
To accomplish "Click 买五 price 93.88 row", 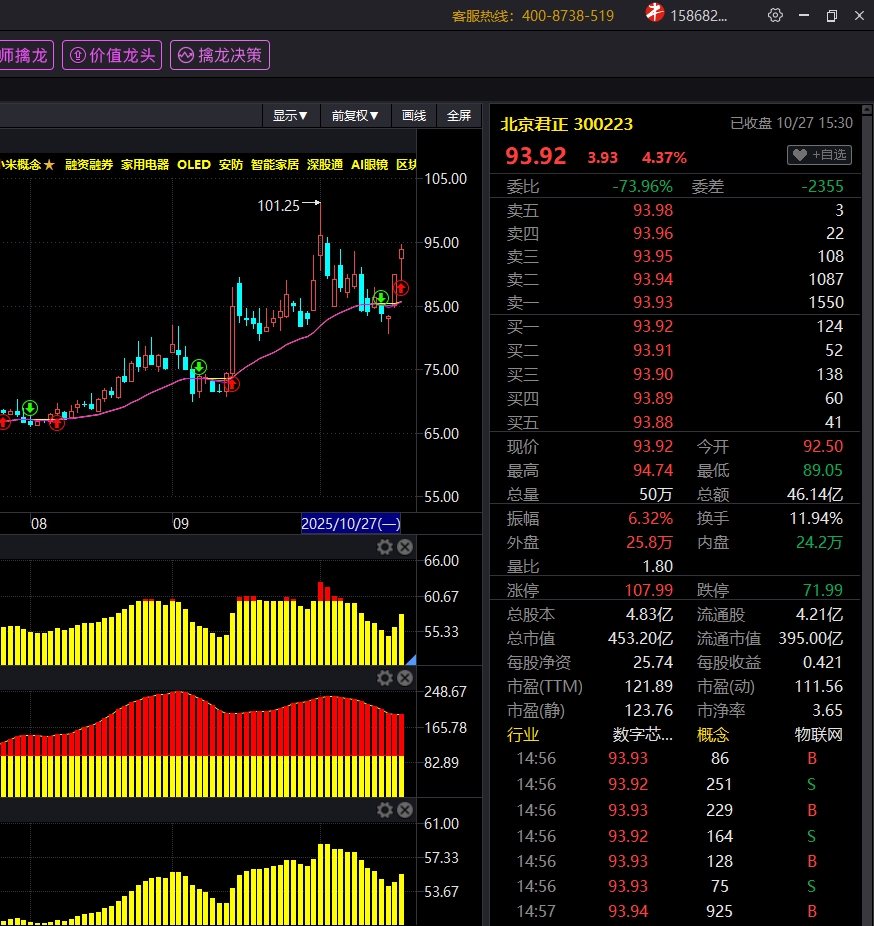I will (675, 422).
